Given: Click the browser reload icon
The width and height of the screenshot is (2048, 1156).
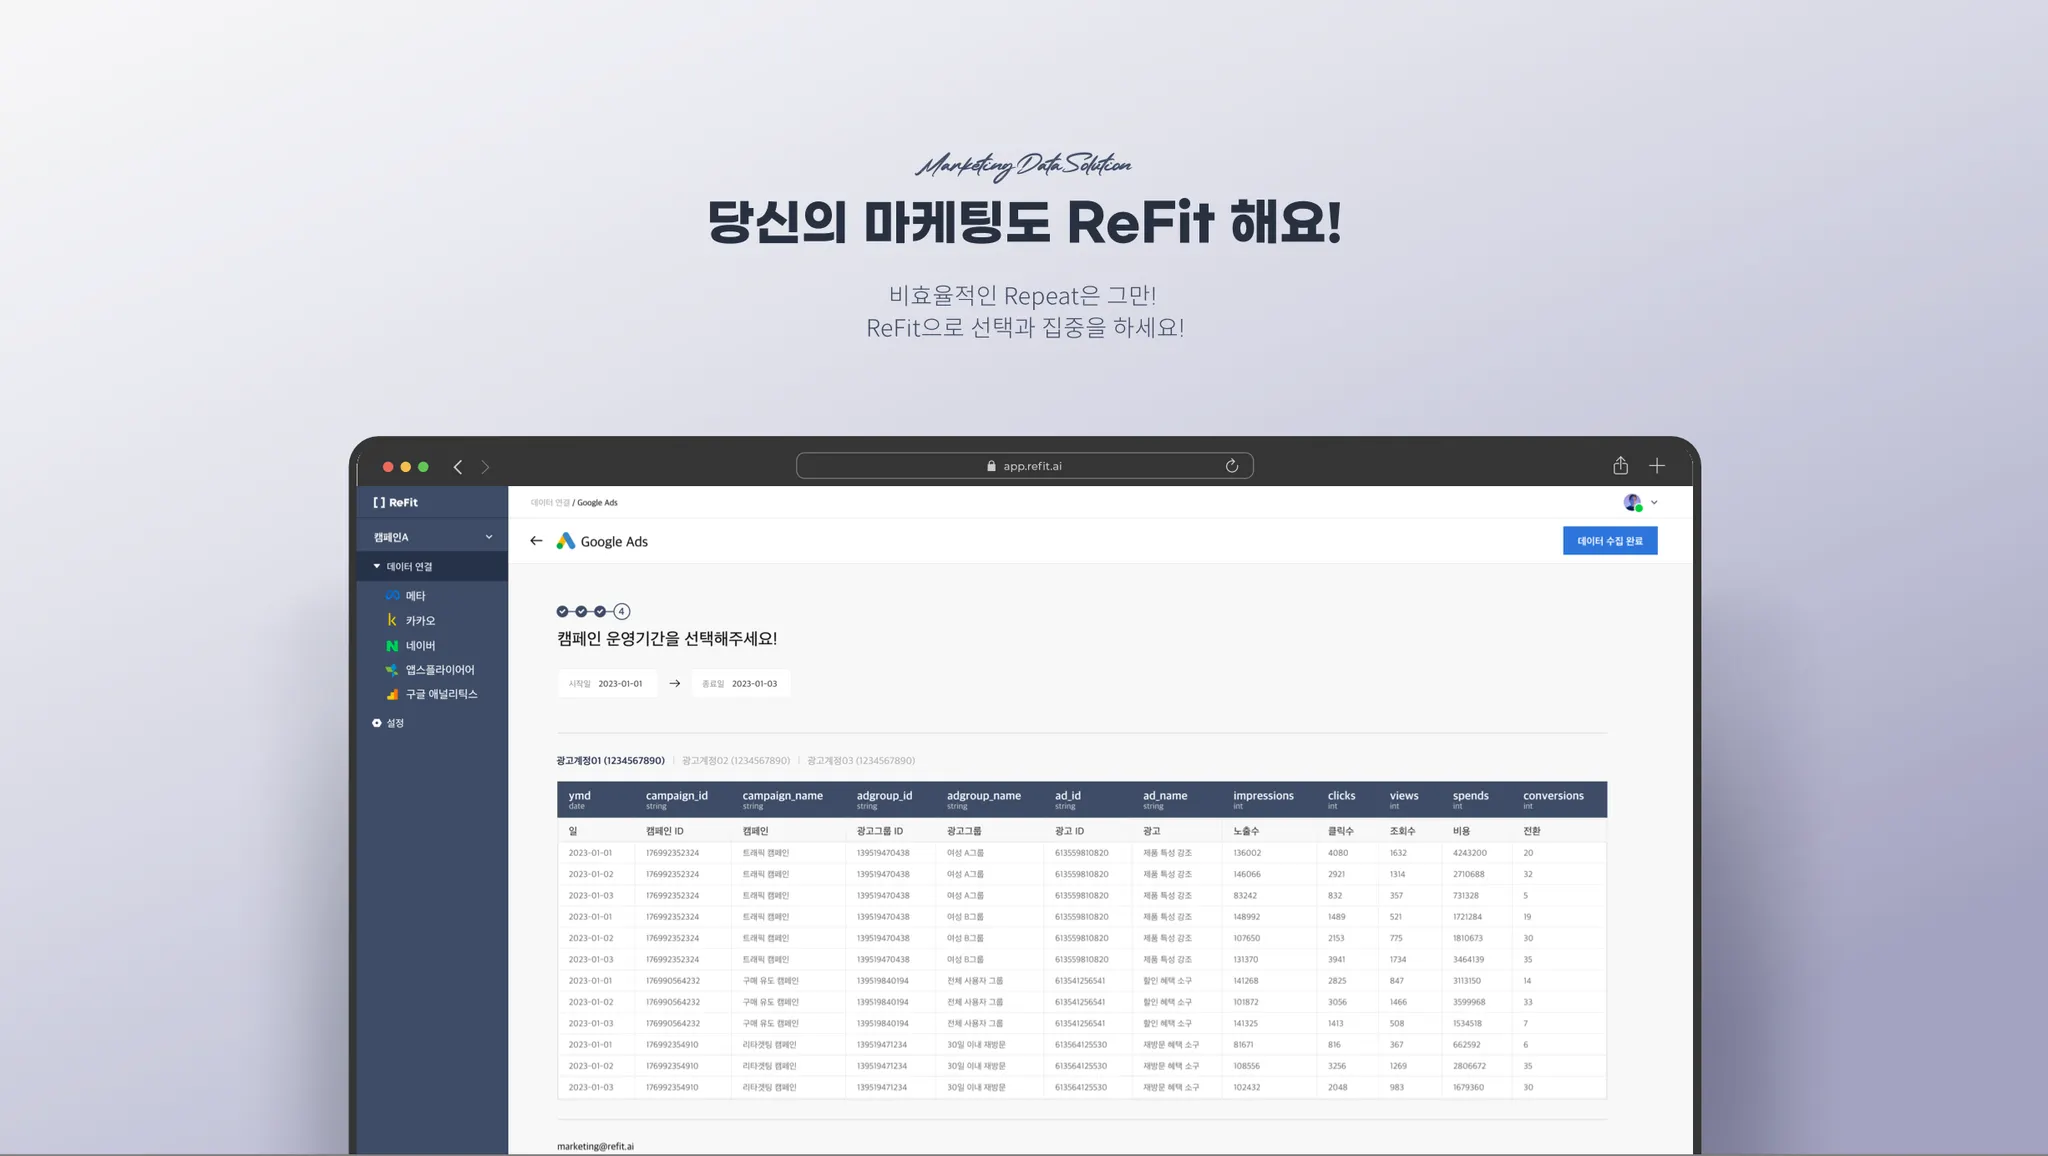Looking at the screenshot, I should pyautogui.click(x=1232, y=466).
